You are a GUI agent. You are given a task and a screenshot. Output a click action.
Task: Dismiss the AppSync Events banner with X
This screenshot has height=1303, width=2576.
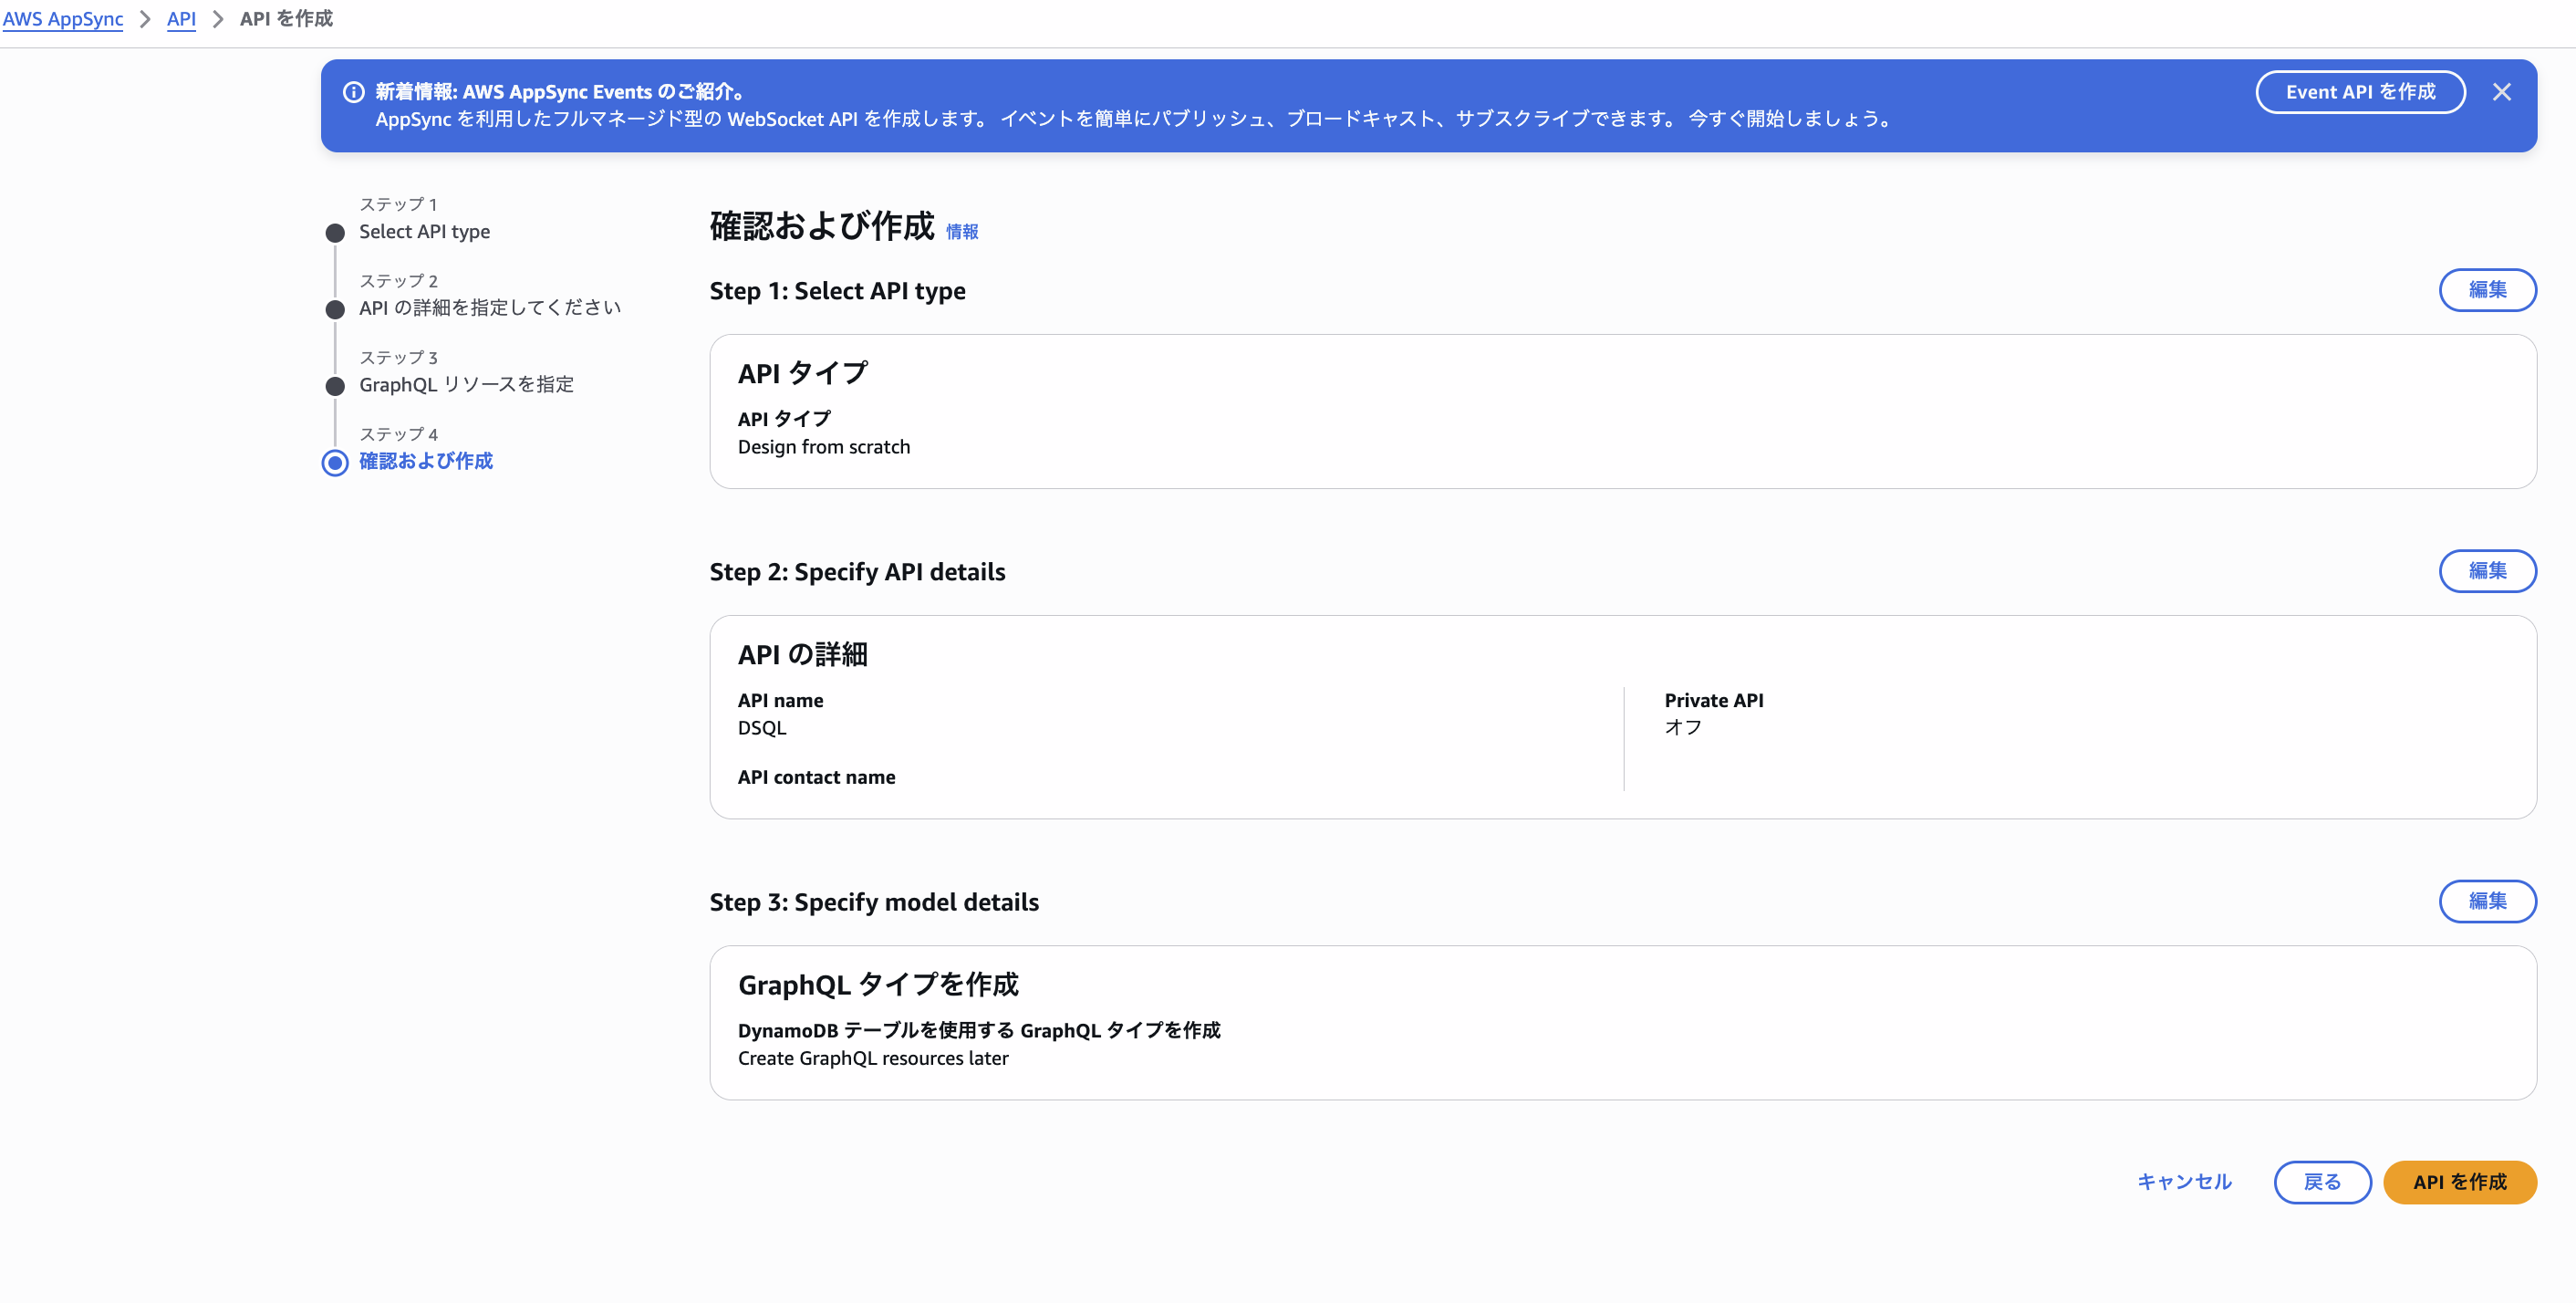tap(2501, 92)
